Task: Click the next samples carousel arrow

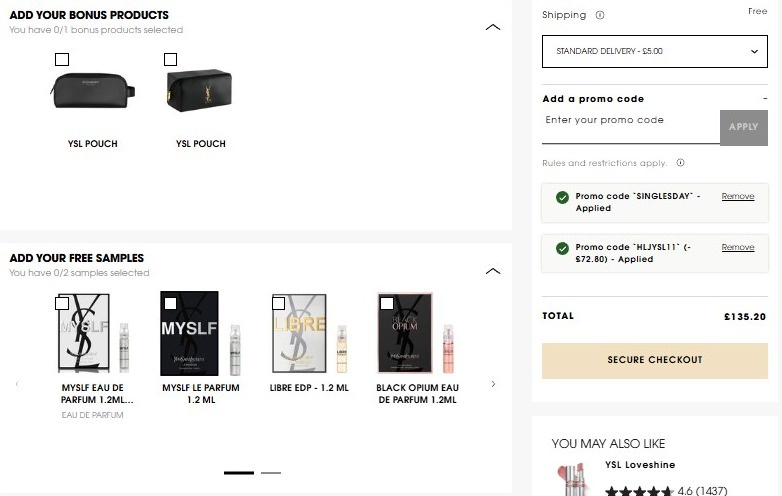Action: pos(493,384)
